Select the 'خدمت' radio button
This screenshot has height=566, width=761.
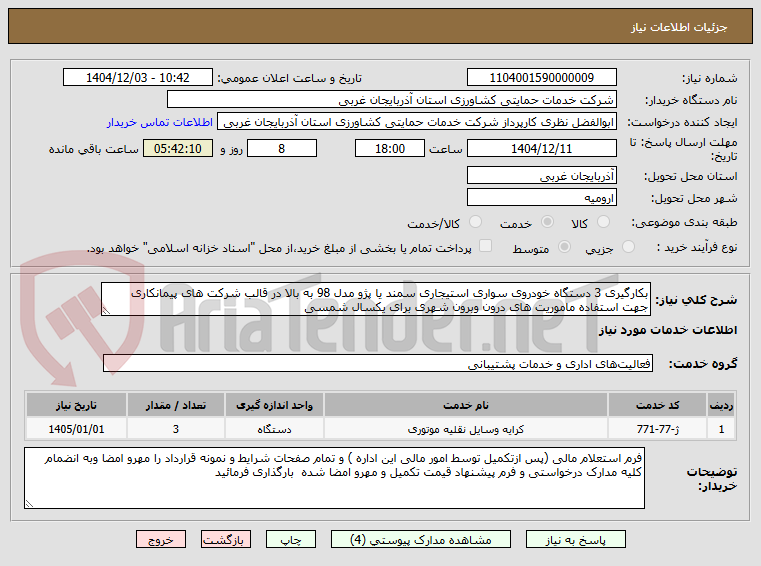point(547,222)
